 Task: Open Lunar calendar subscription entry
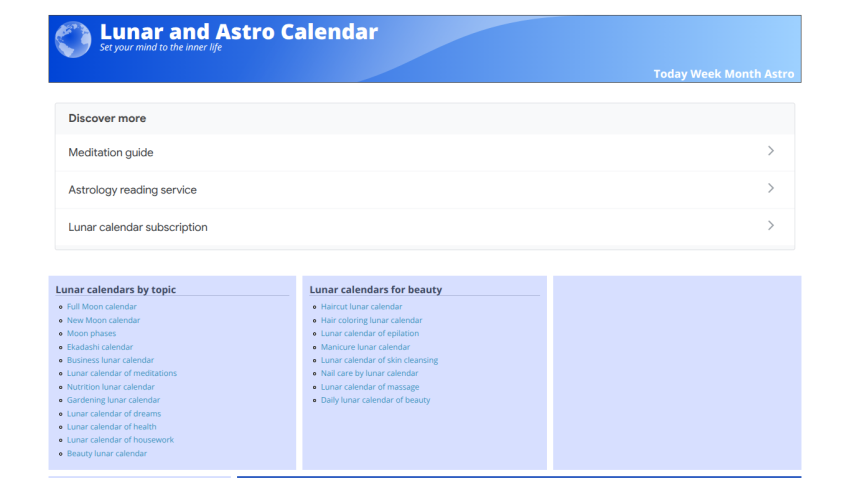click(425, 227)
